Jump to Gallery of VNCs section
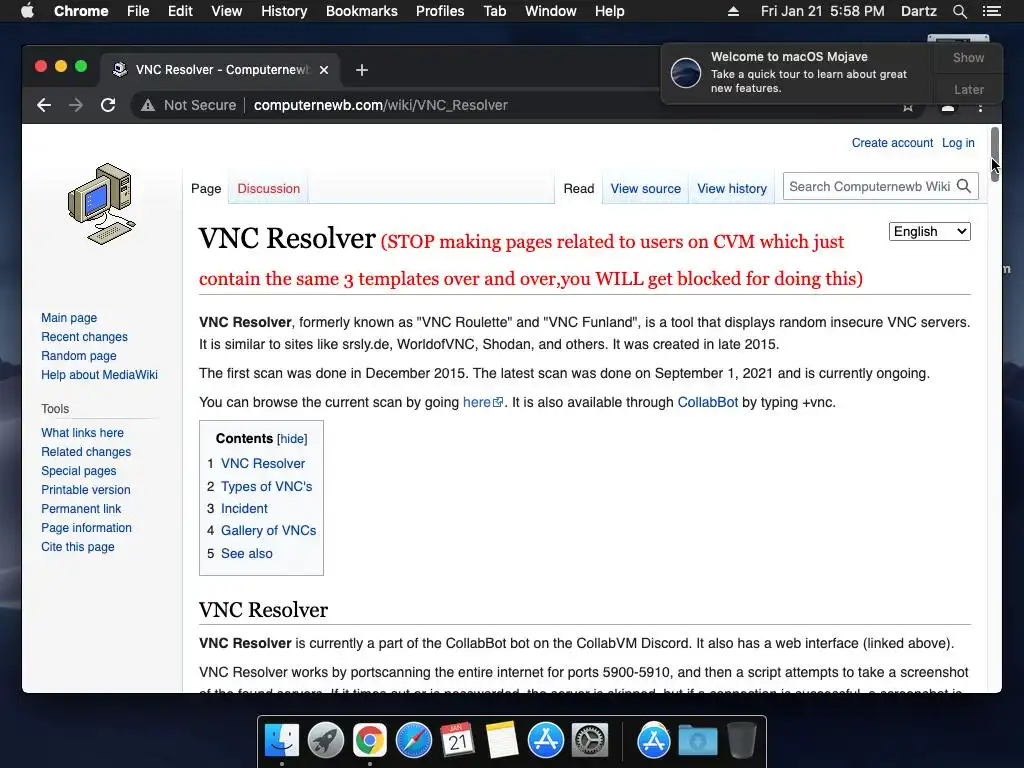This screenshot has height=768, width=1024. [x=268, y=531]
